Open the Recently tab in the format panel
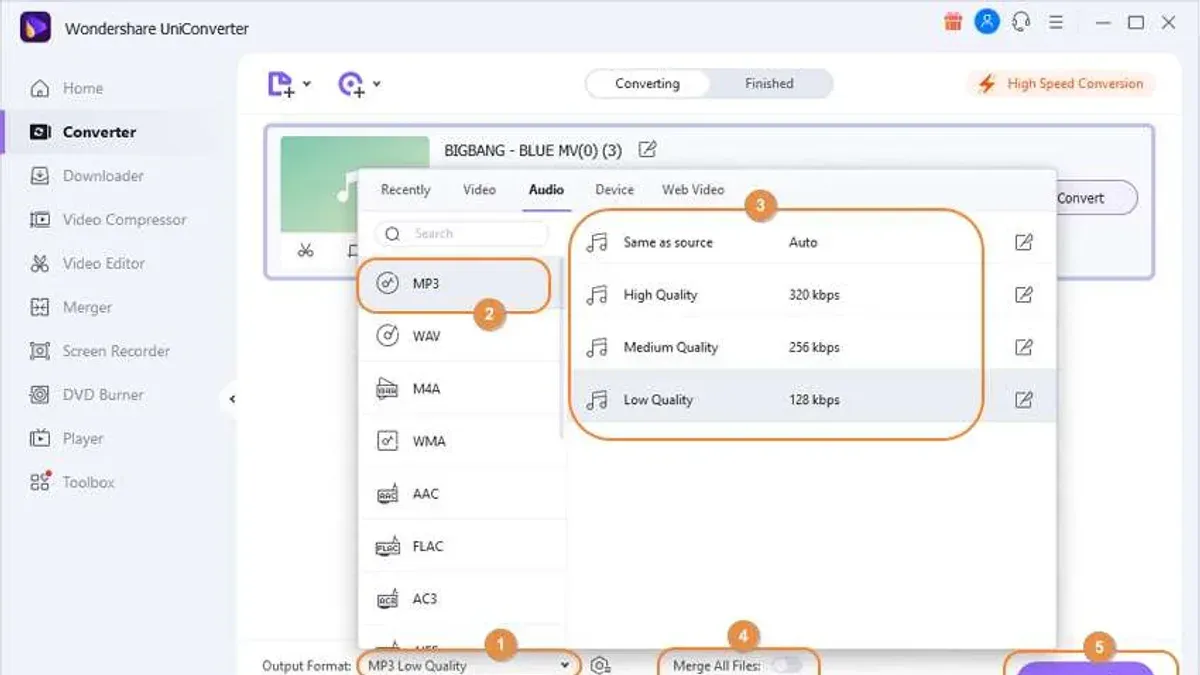Viewport: 1200px width, 675px height. tap(405, 190)
